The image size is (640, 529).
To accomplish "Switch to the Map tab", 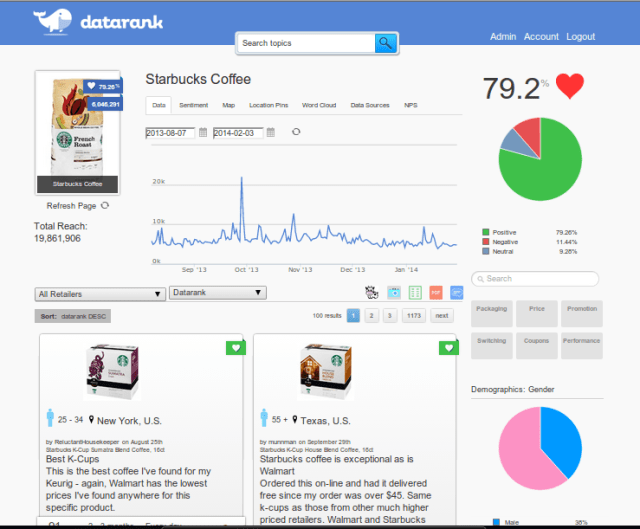I will point(229,105).
